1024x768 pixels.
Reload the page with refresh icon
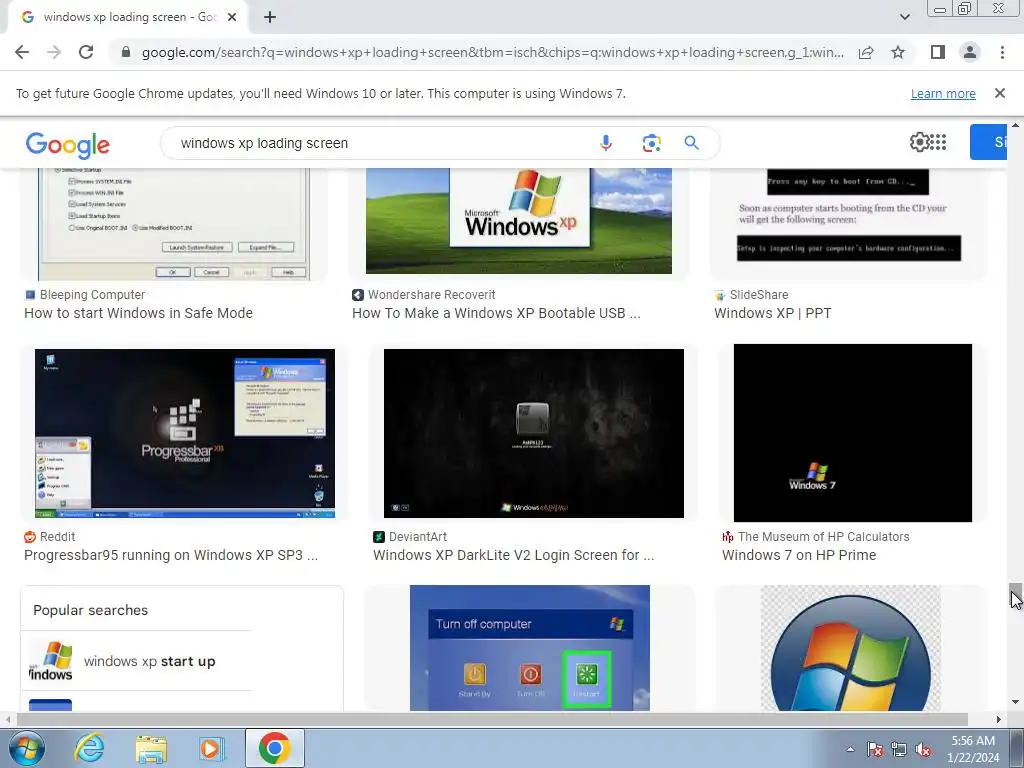[86, 52]
